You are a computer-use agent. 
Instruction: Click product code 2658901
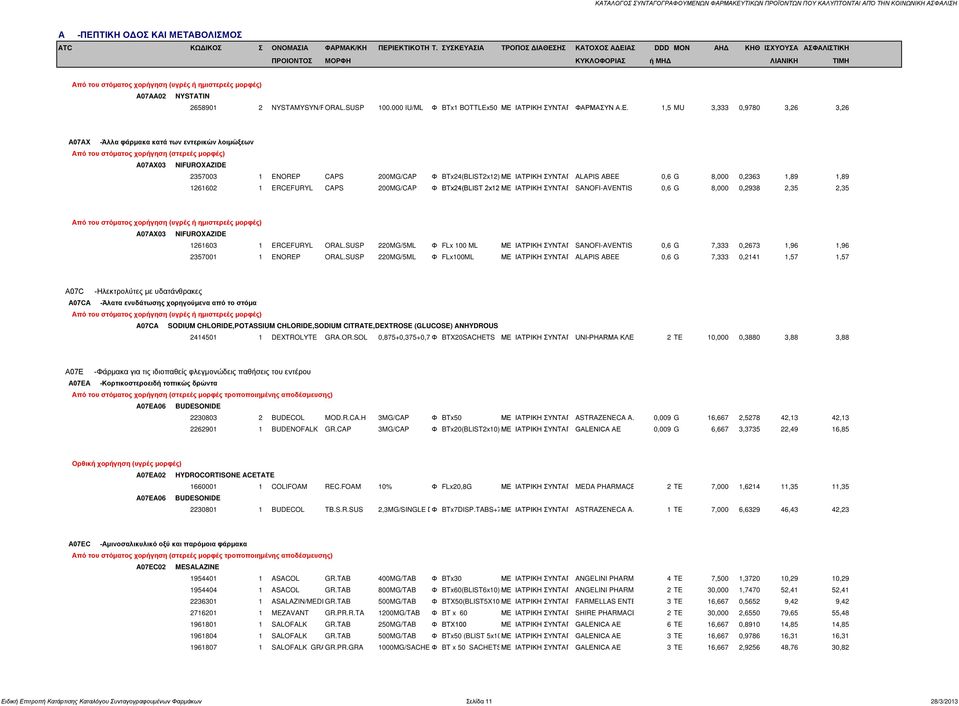point(203,108)
